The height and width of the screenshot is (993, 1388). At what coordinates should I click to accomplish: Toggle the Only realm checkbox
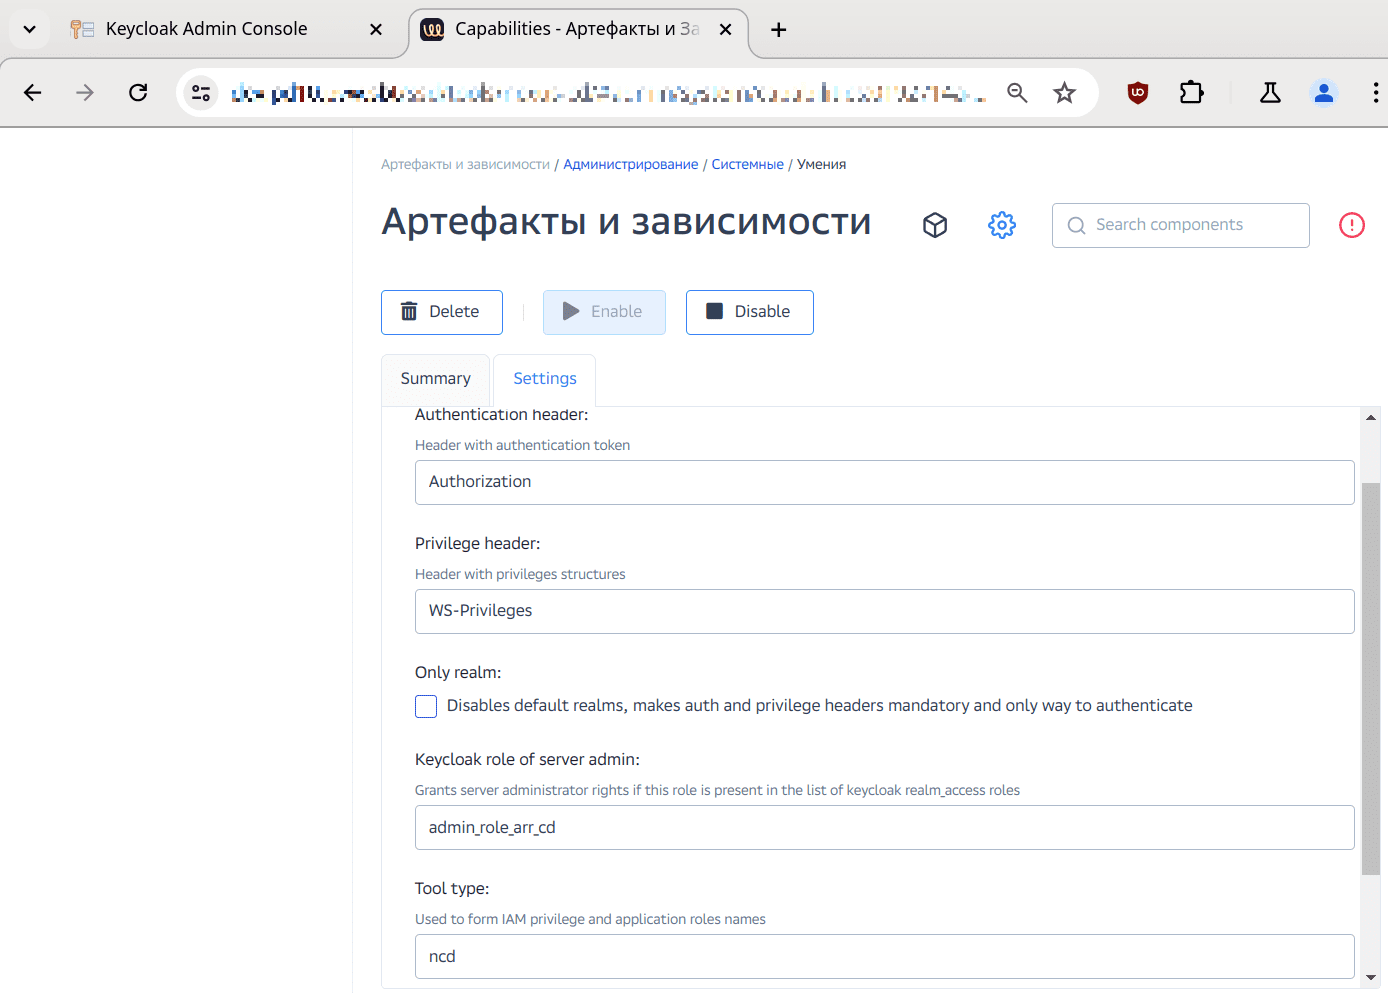(x=426, y=706)
